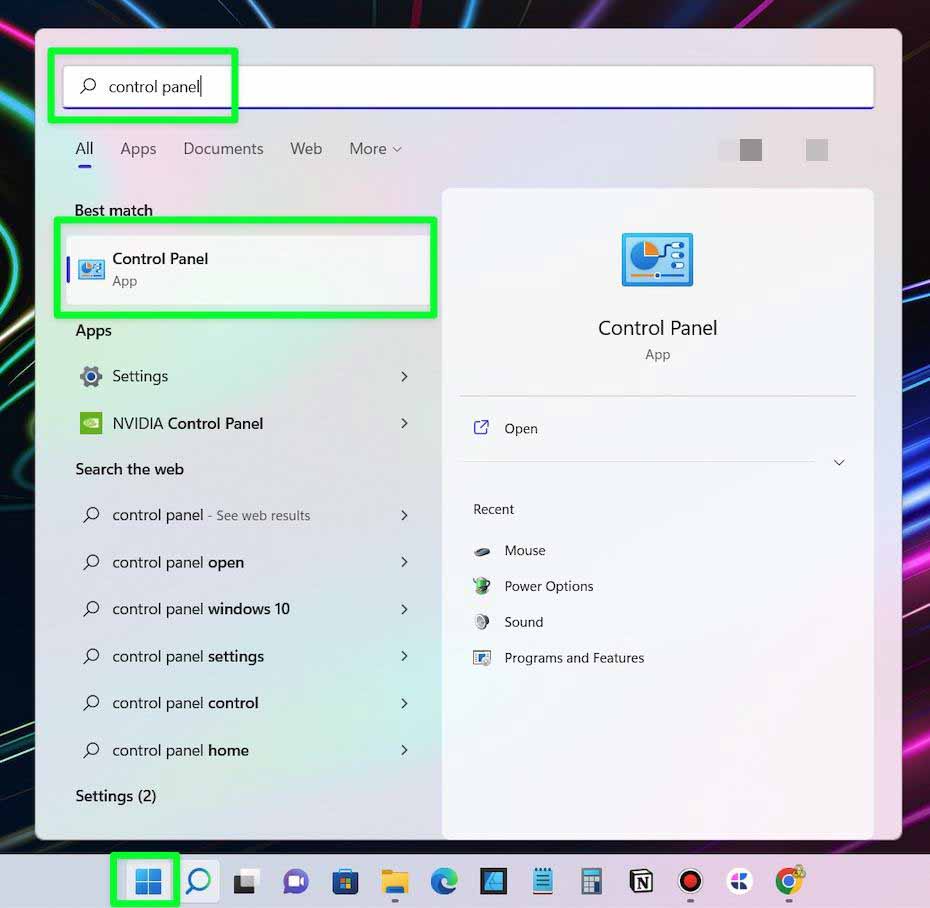Switch to the Documents filter tab
This screenshot has height=908, width=930.
pyautogui.click(x=223, y=149)
